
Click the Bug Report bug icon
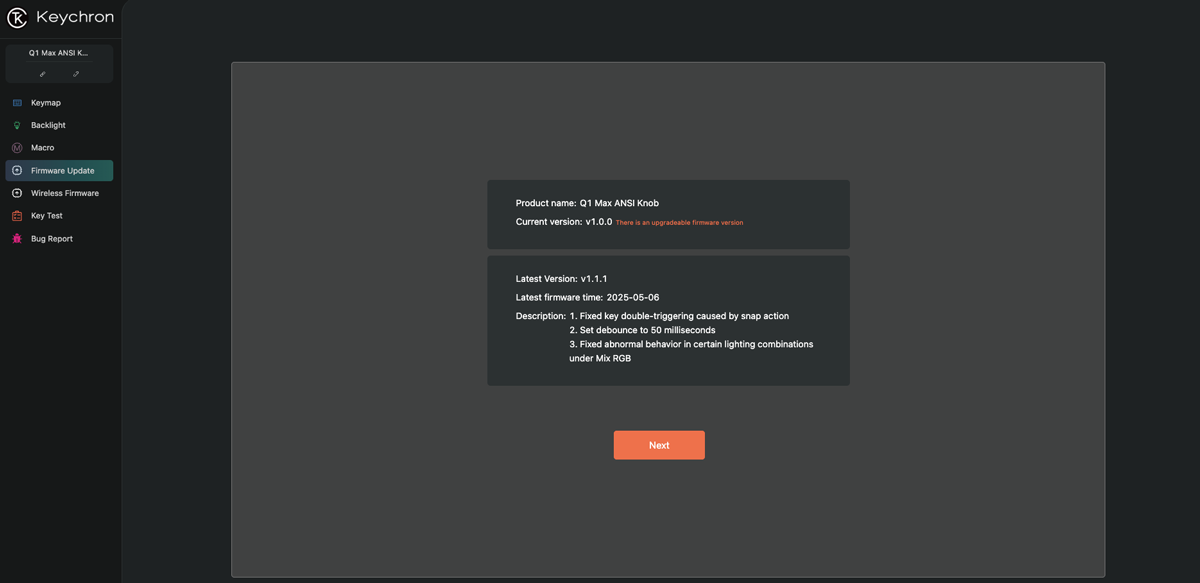coord(17,239)
